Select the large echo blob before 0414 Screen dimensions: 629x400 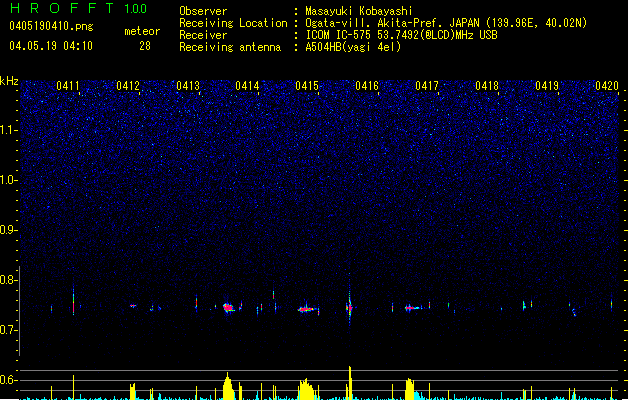point(228,308)
